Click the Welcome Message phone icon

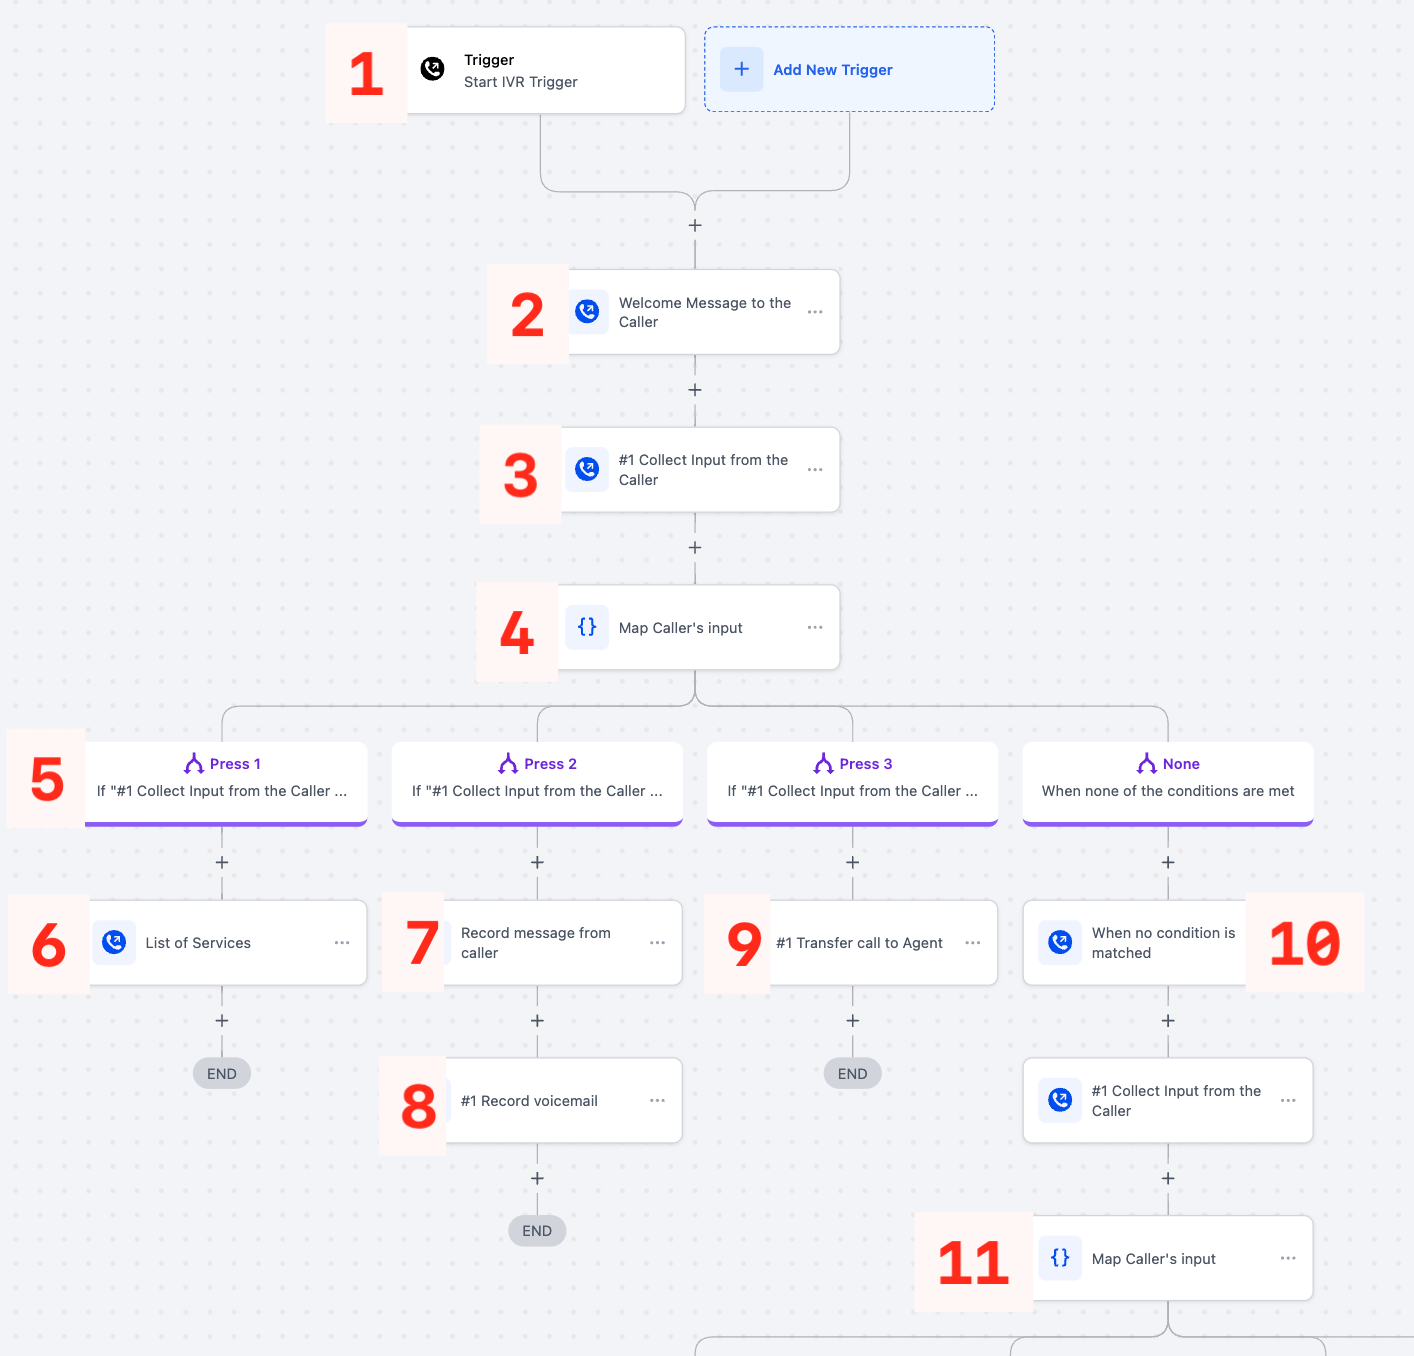coord(587,312)
